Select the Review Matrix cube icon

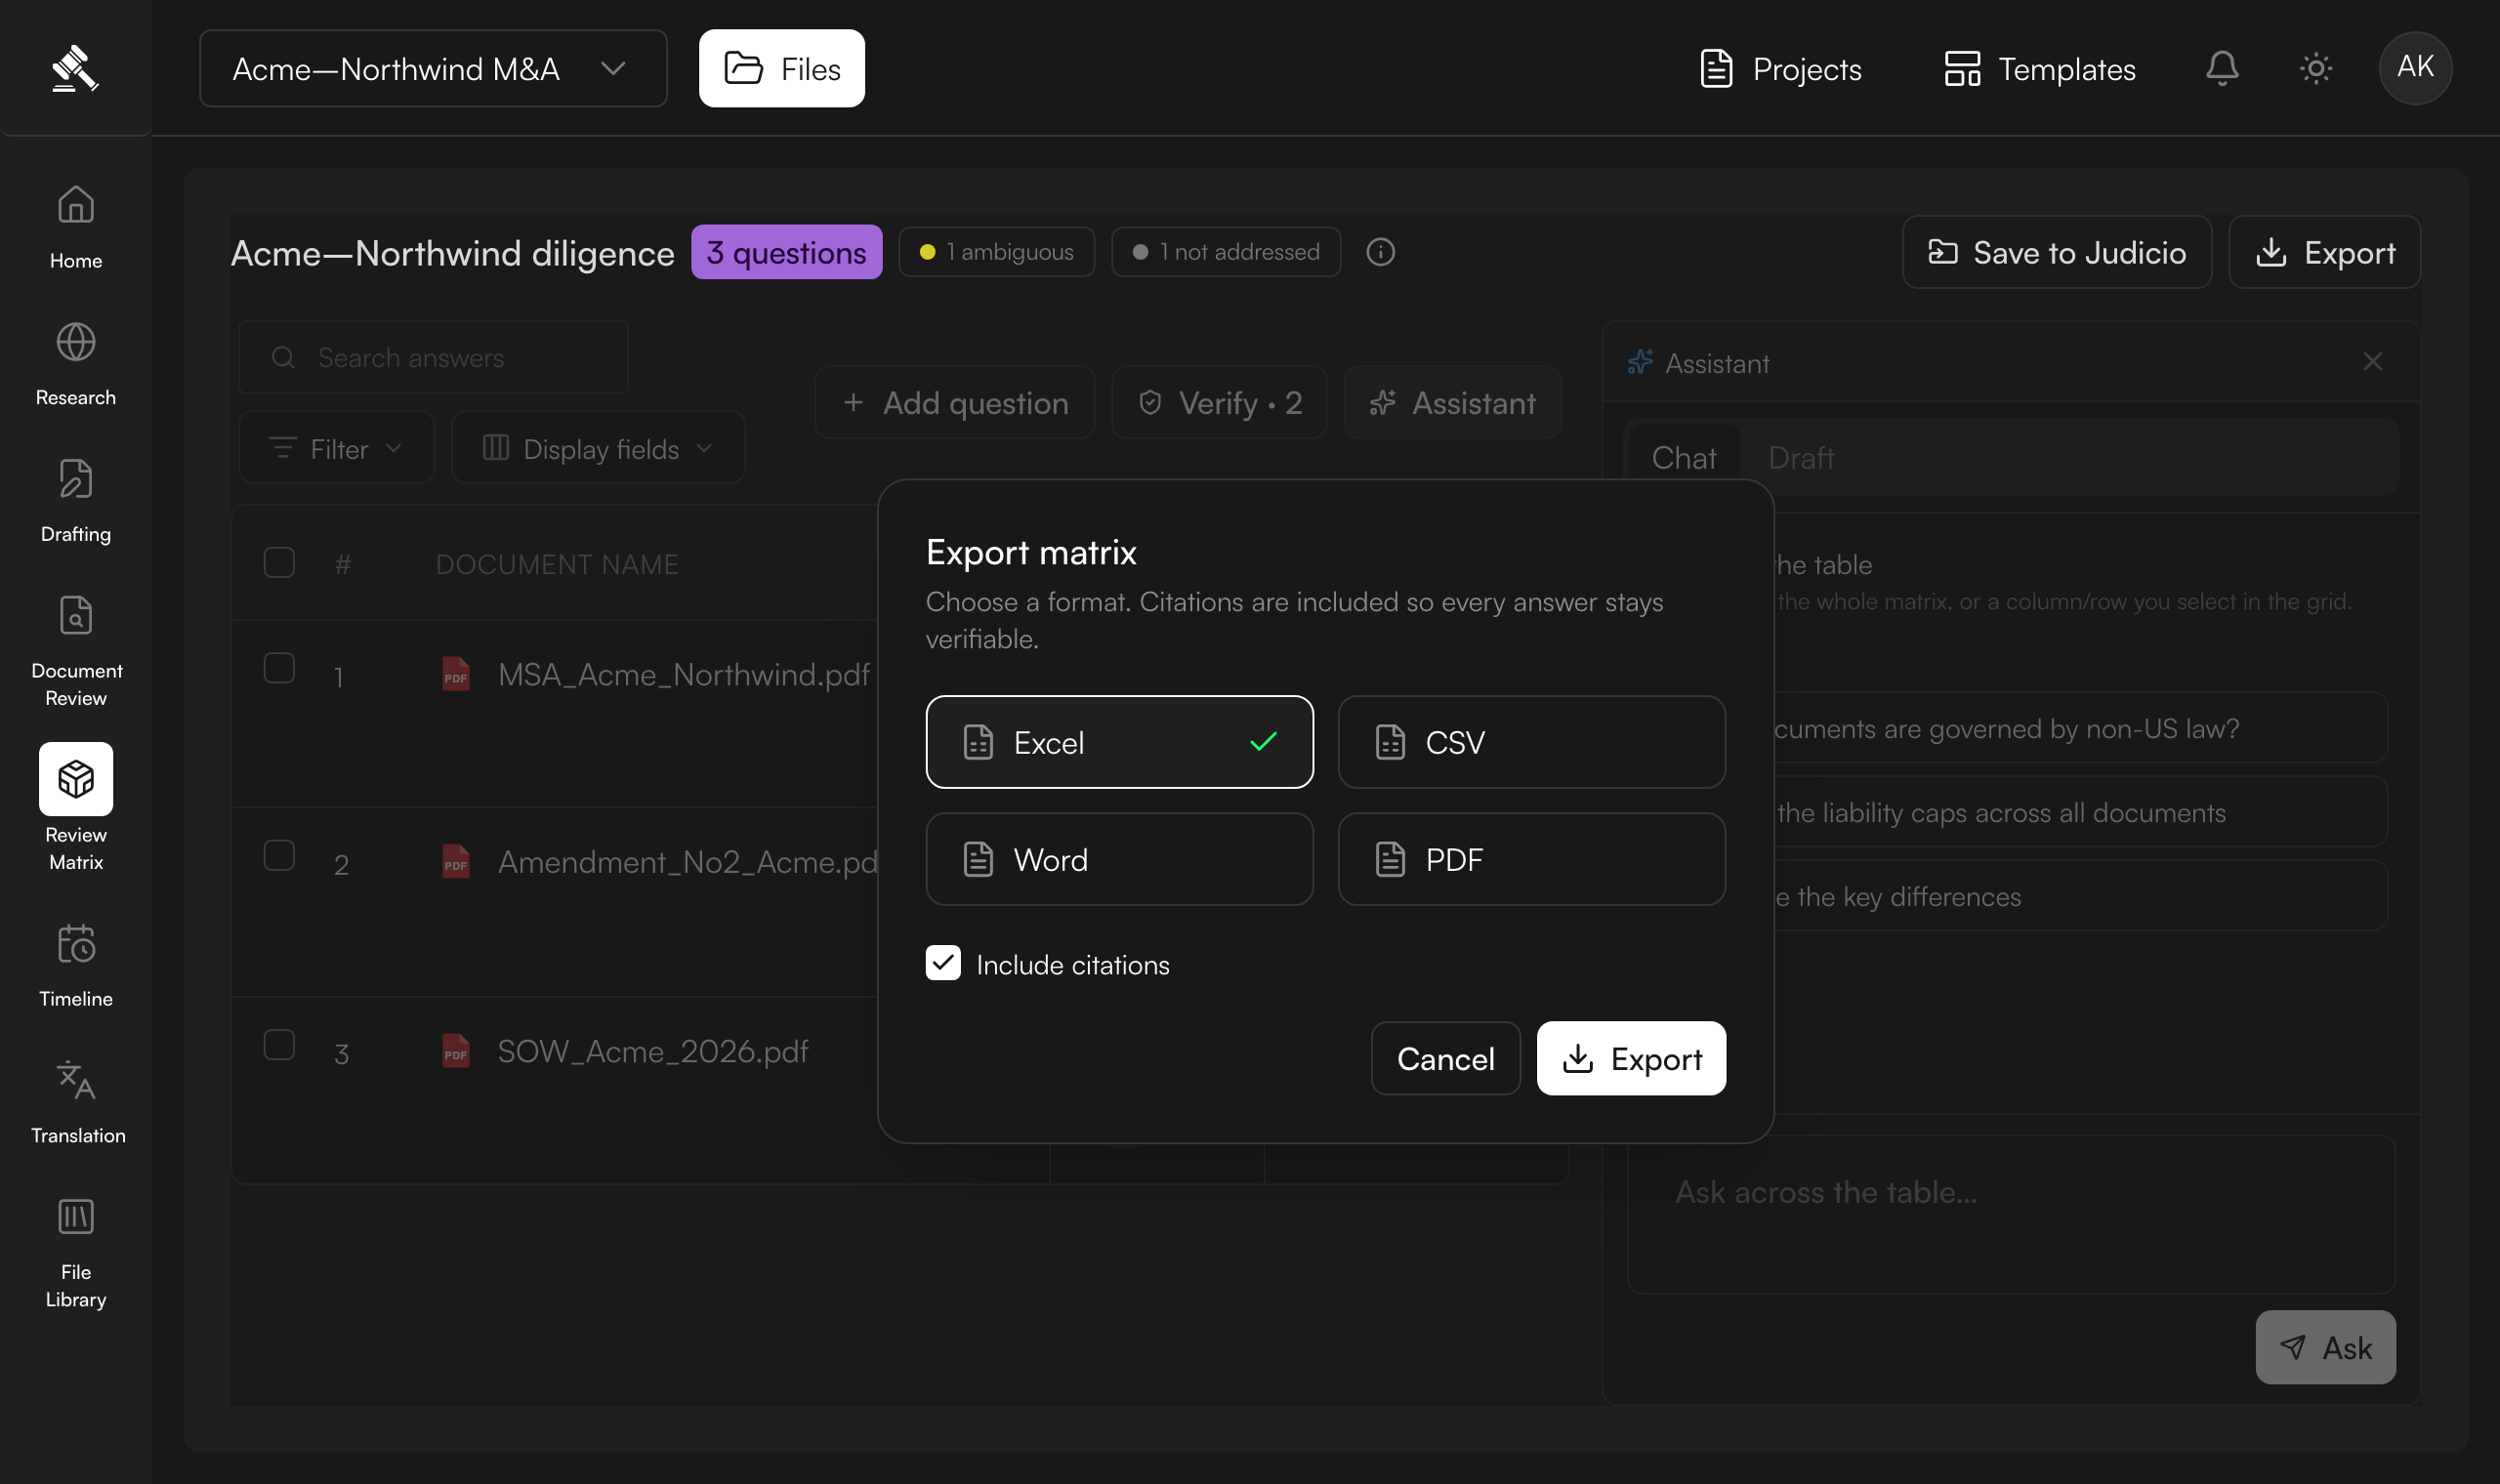coord(76,779)
